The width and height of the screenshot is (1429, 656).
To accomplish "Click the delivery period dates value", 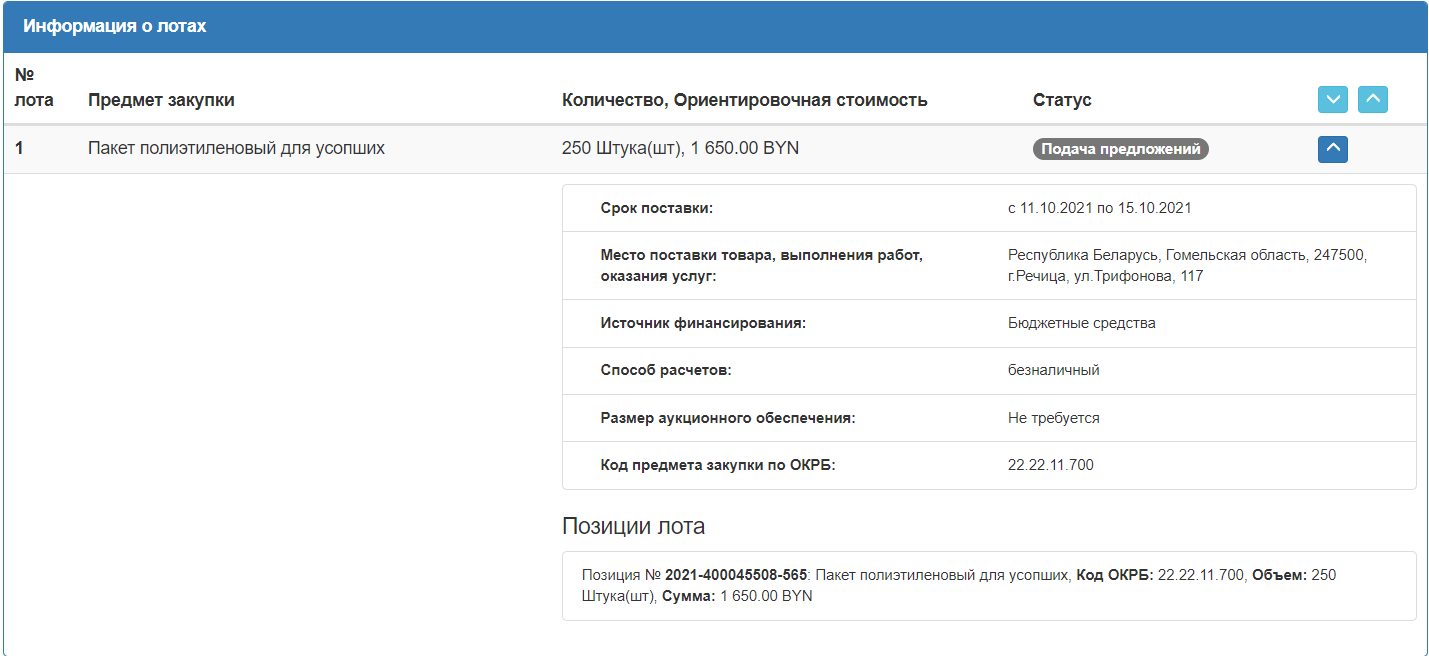I will click(1099, 208).
